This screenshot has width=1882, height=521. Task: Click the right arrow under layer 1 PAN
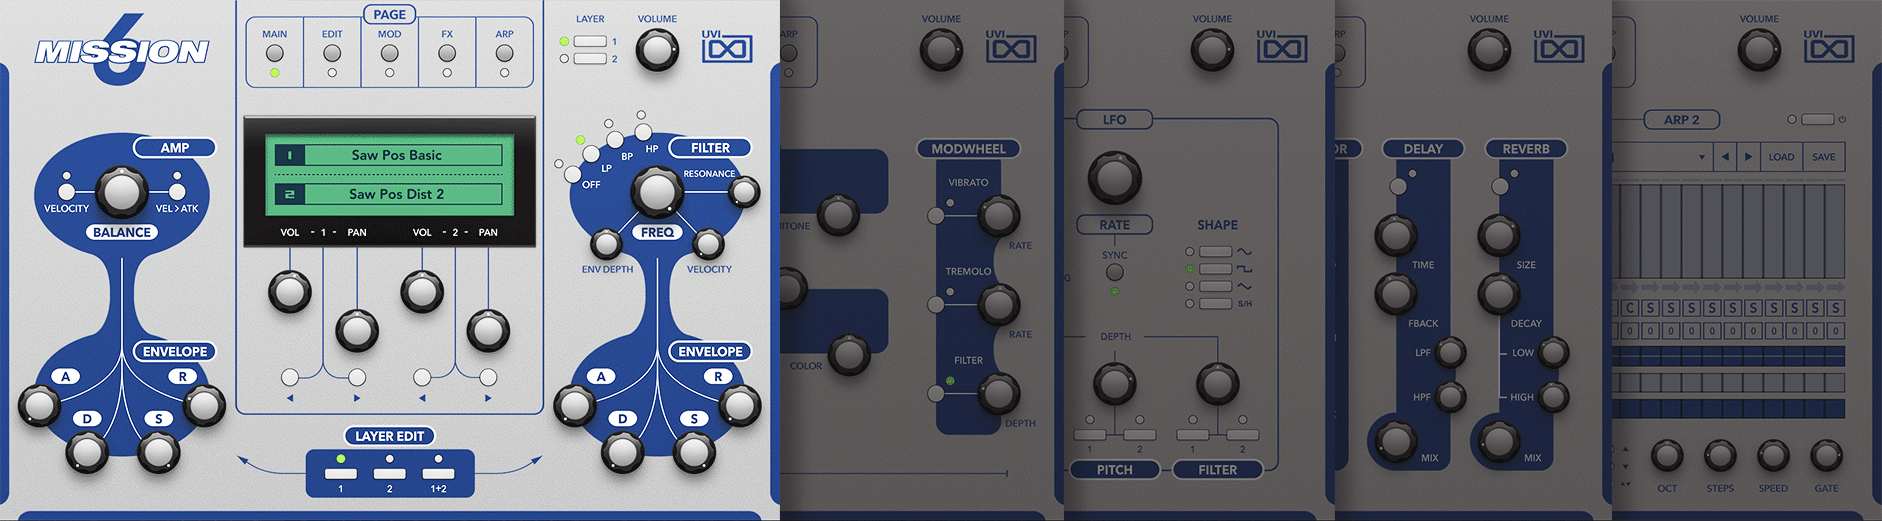click(x=357, y=398)
